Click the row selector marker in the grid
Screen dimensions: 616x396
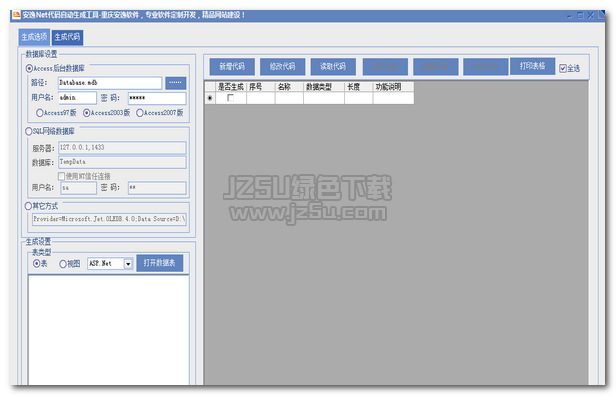[x=210, y=98]
